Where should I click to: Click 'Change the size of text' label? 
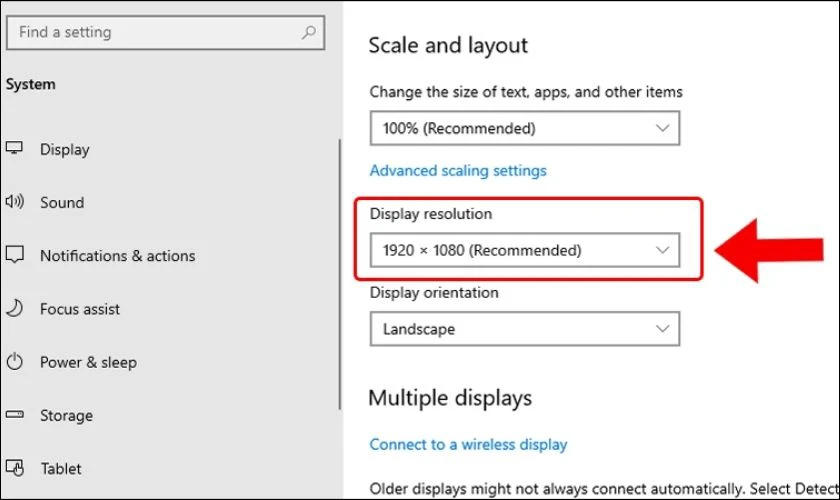click(x=526, y=92)
